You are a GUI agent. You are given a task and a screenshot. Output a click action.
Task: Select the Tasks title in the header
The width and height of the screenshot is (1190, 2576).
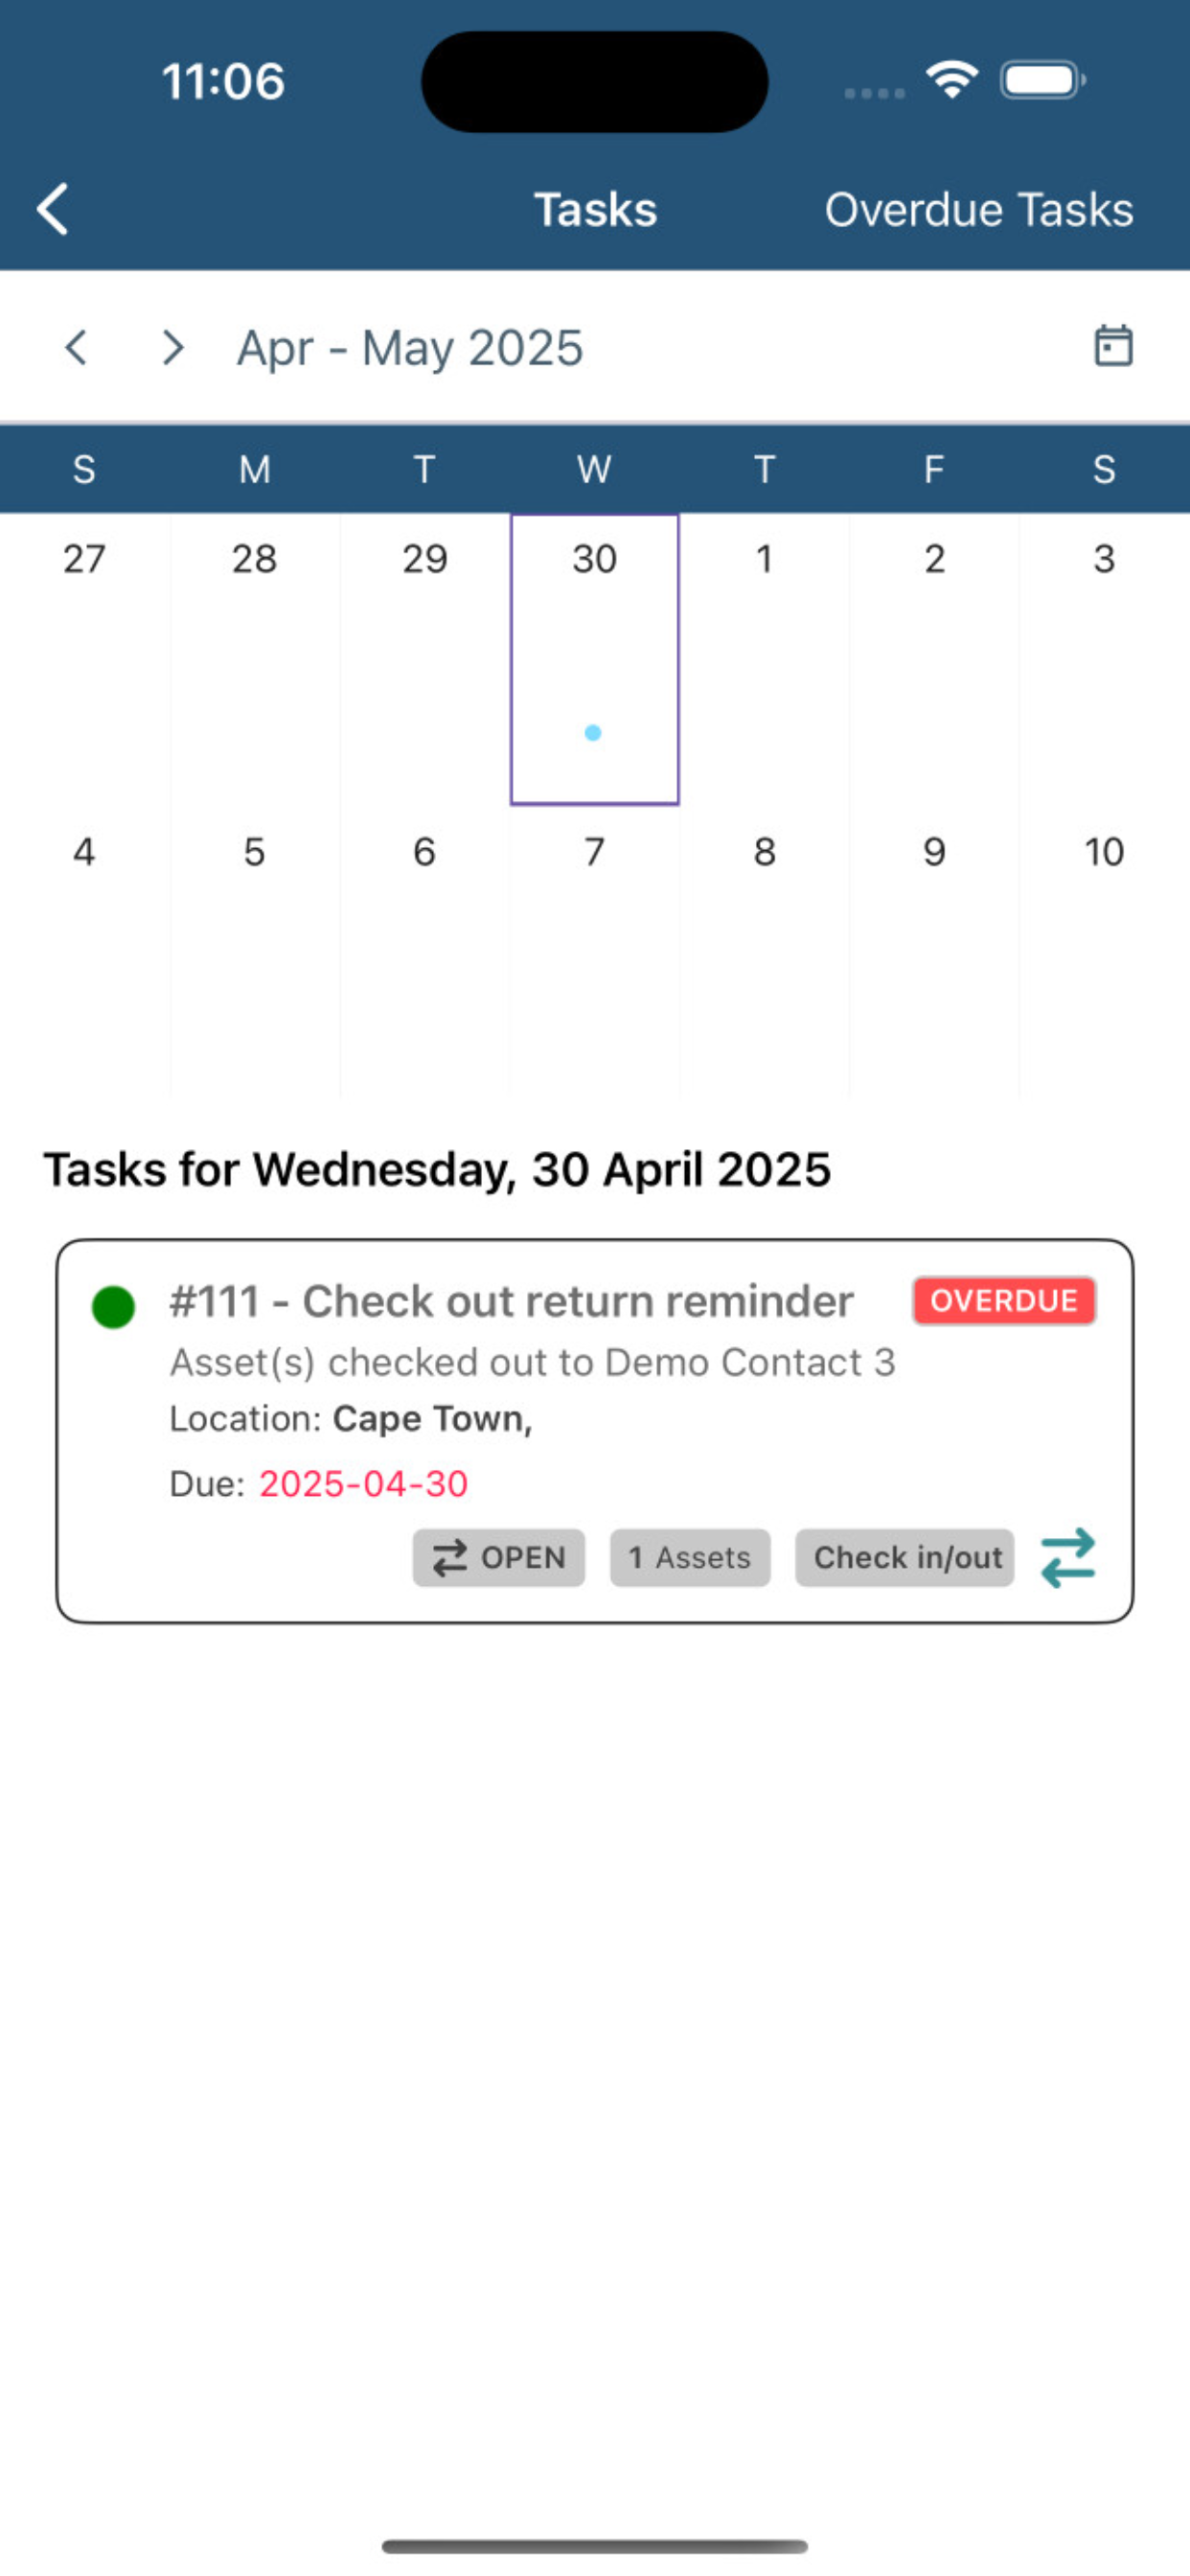pyautogui.click(x=595, y=210)
